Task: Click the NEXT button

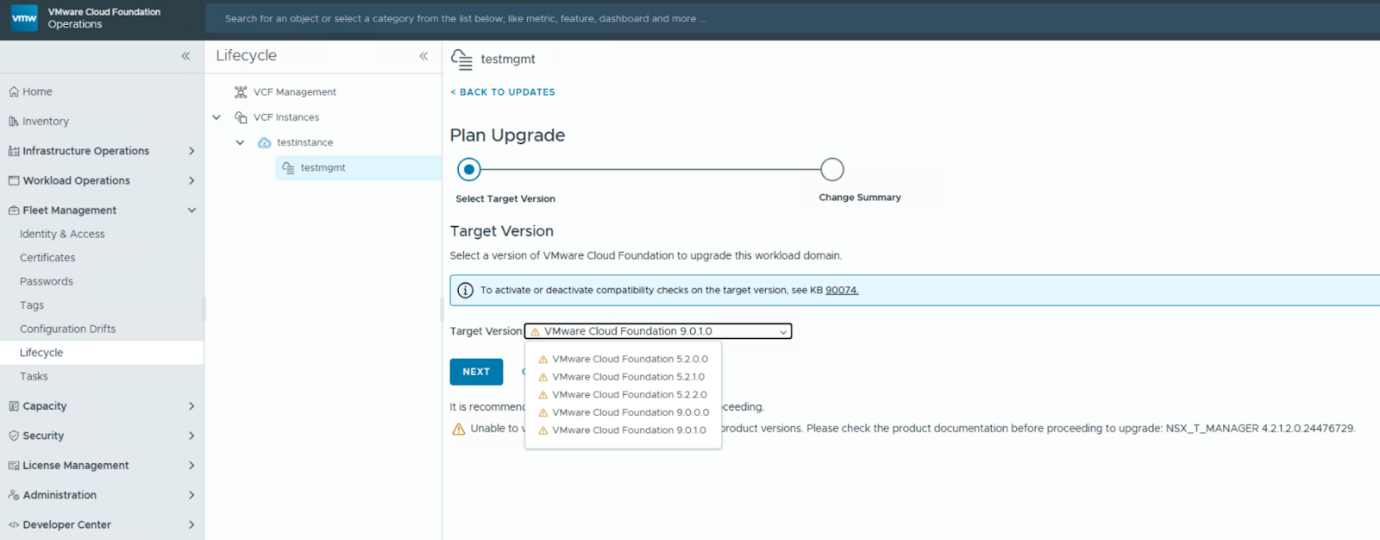Action: point(476,371)
